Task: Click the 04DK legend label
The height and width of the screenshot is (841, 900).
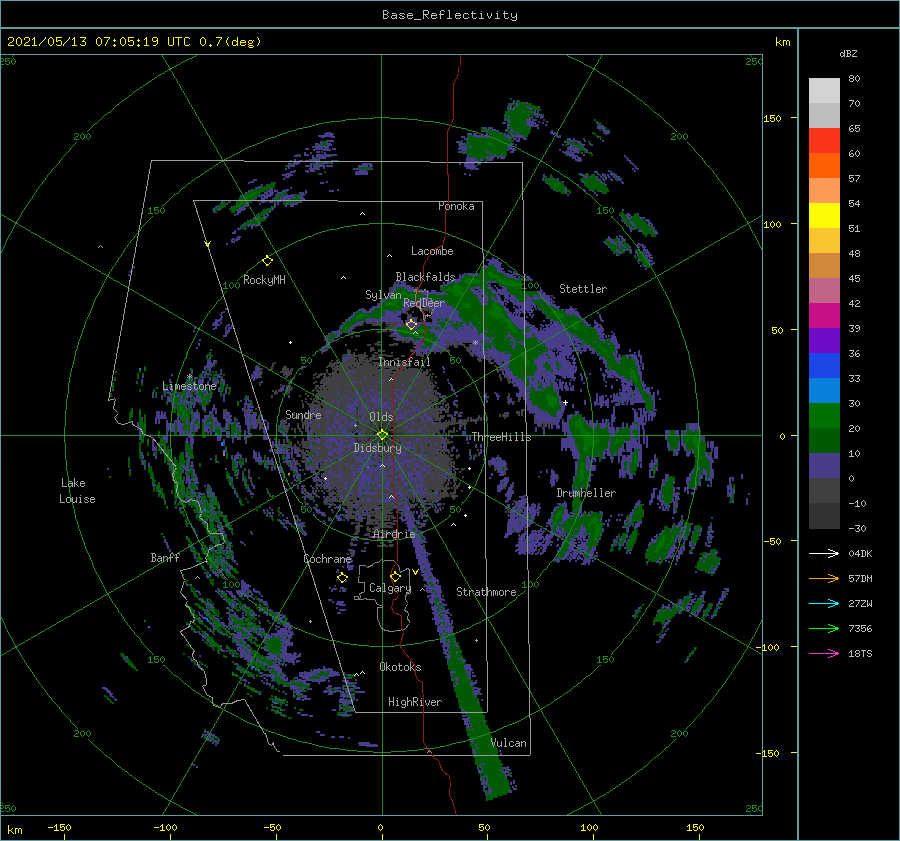Action: [860, 553]
